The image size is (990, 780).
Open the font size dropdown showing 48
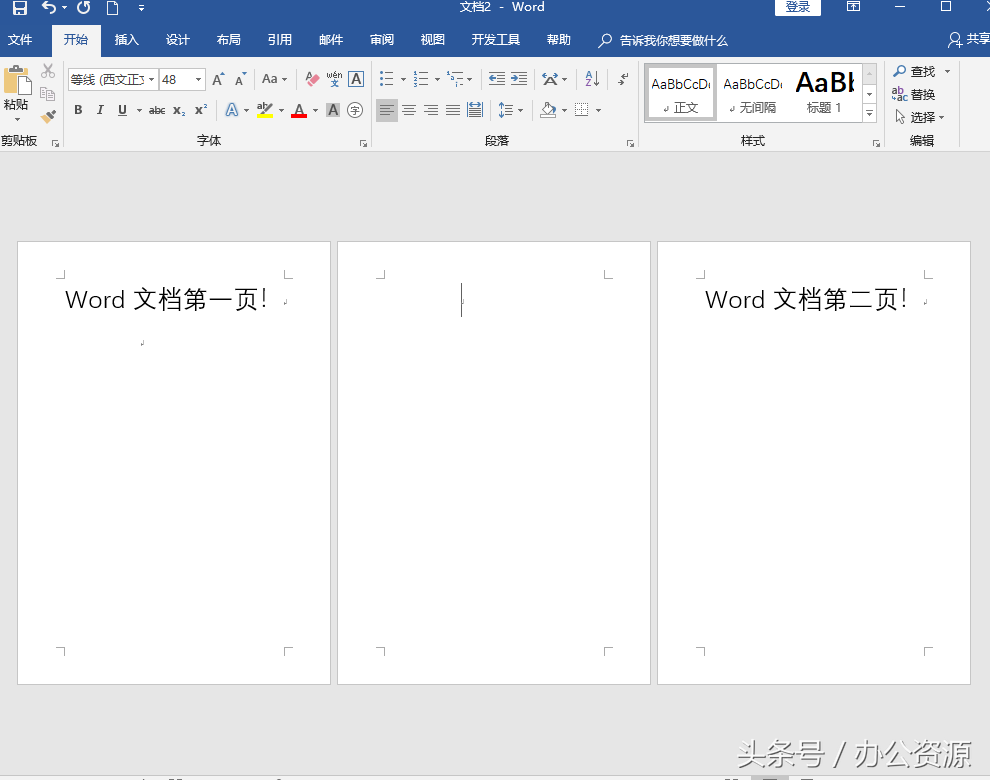click(198, 80)
